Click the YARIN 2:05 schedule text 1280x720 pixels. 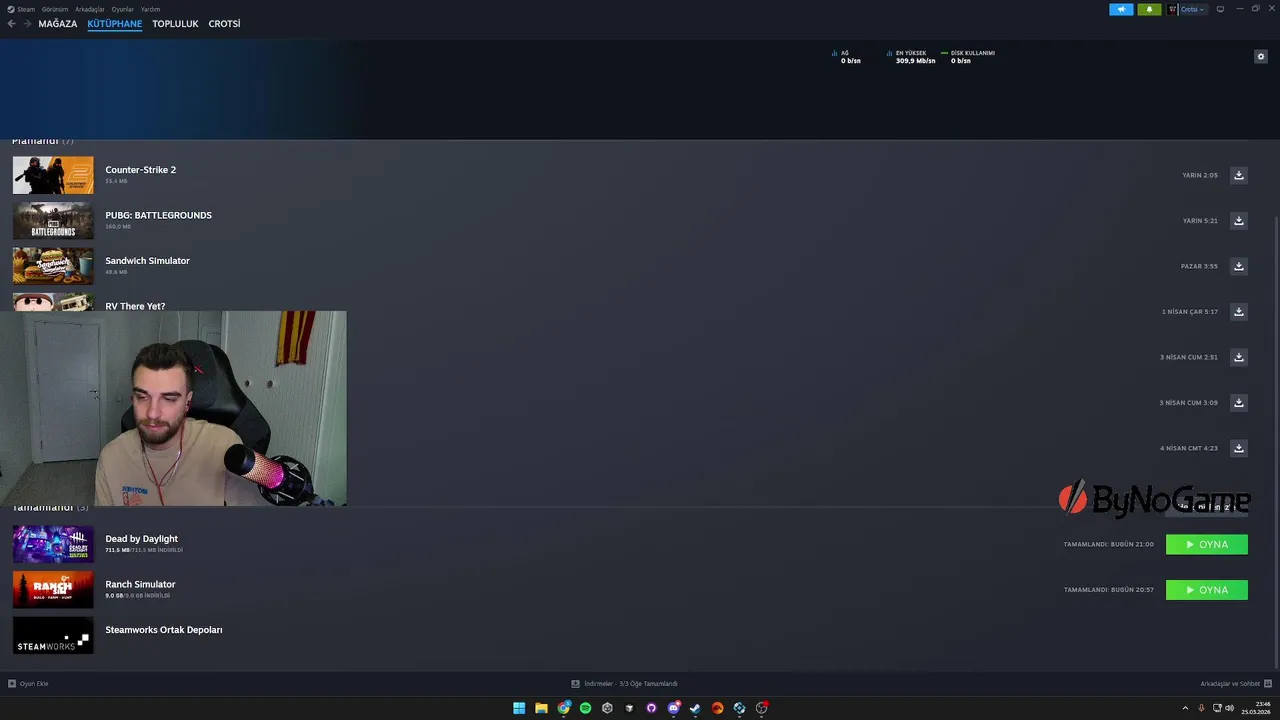point(1200,175)
